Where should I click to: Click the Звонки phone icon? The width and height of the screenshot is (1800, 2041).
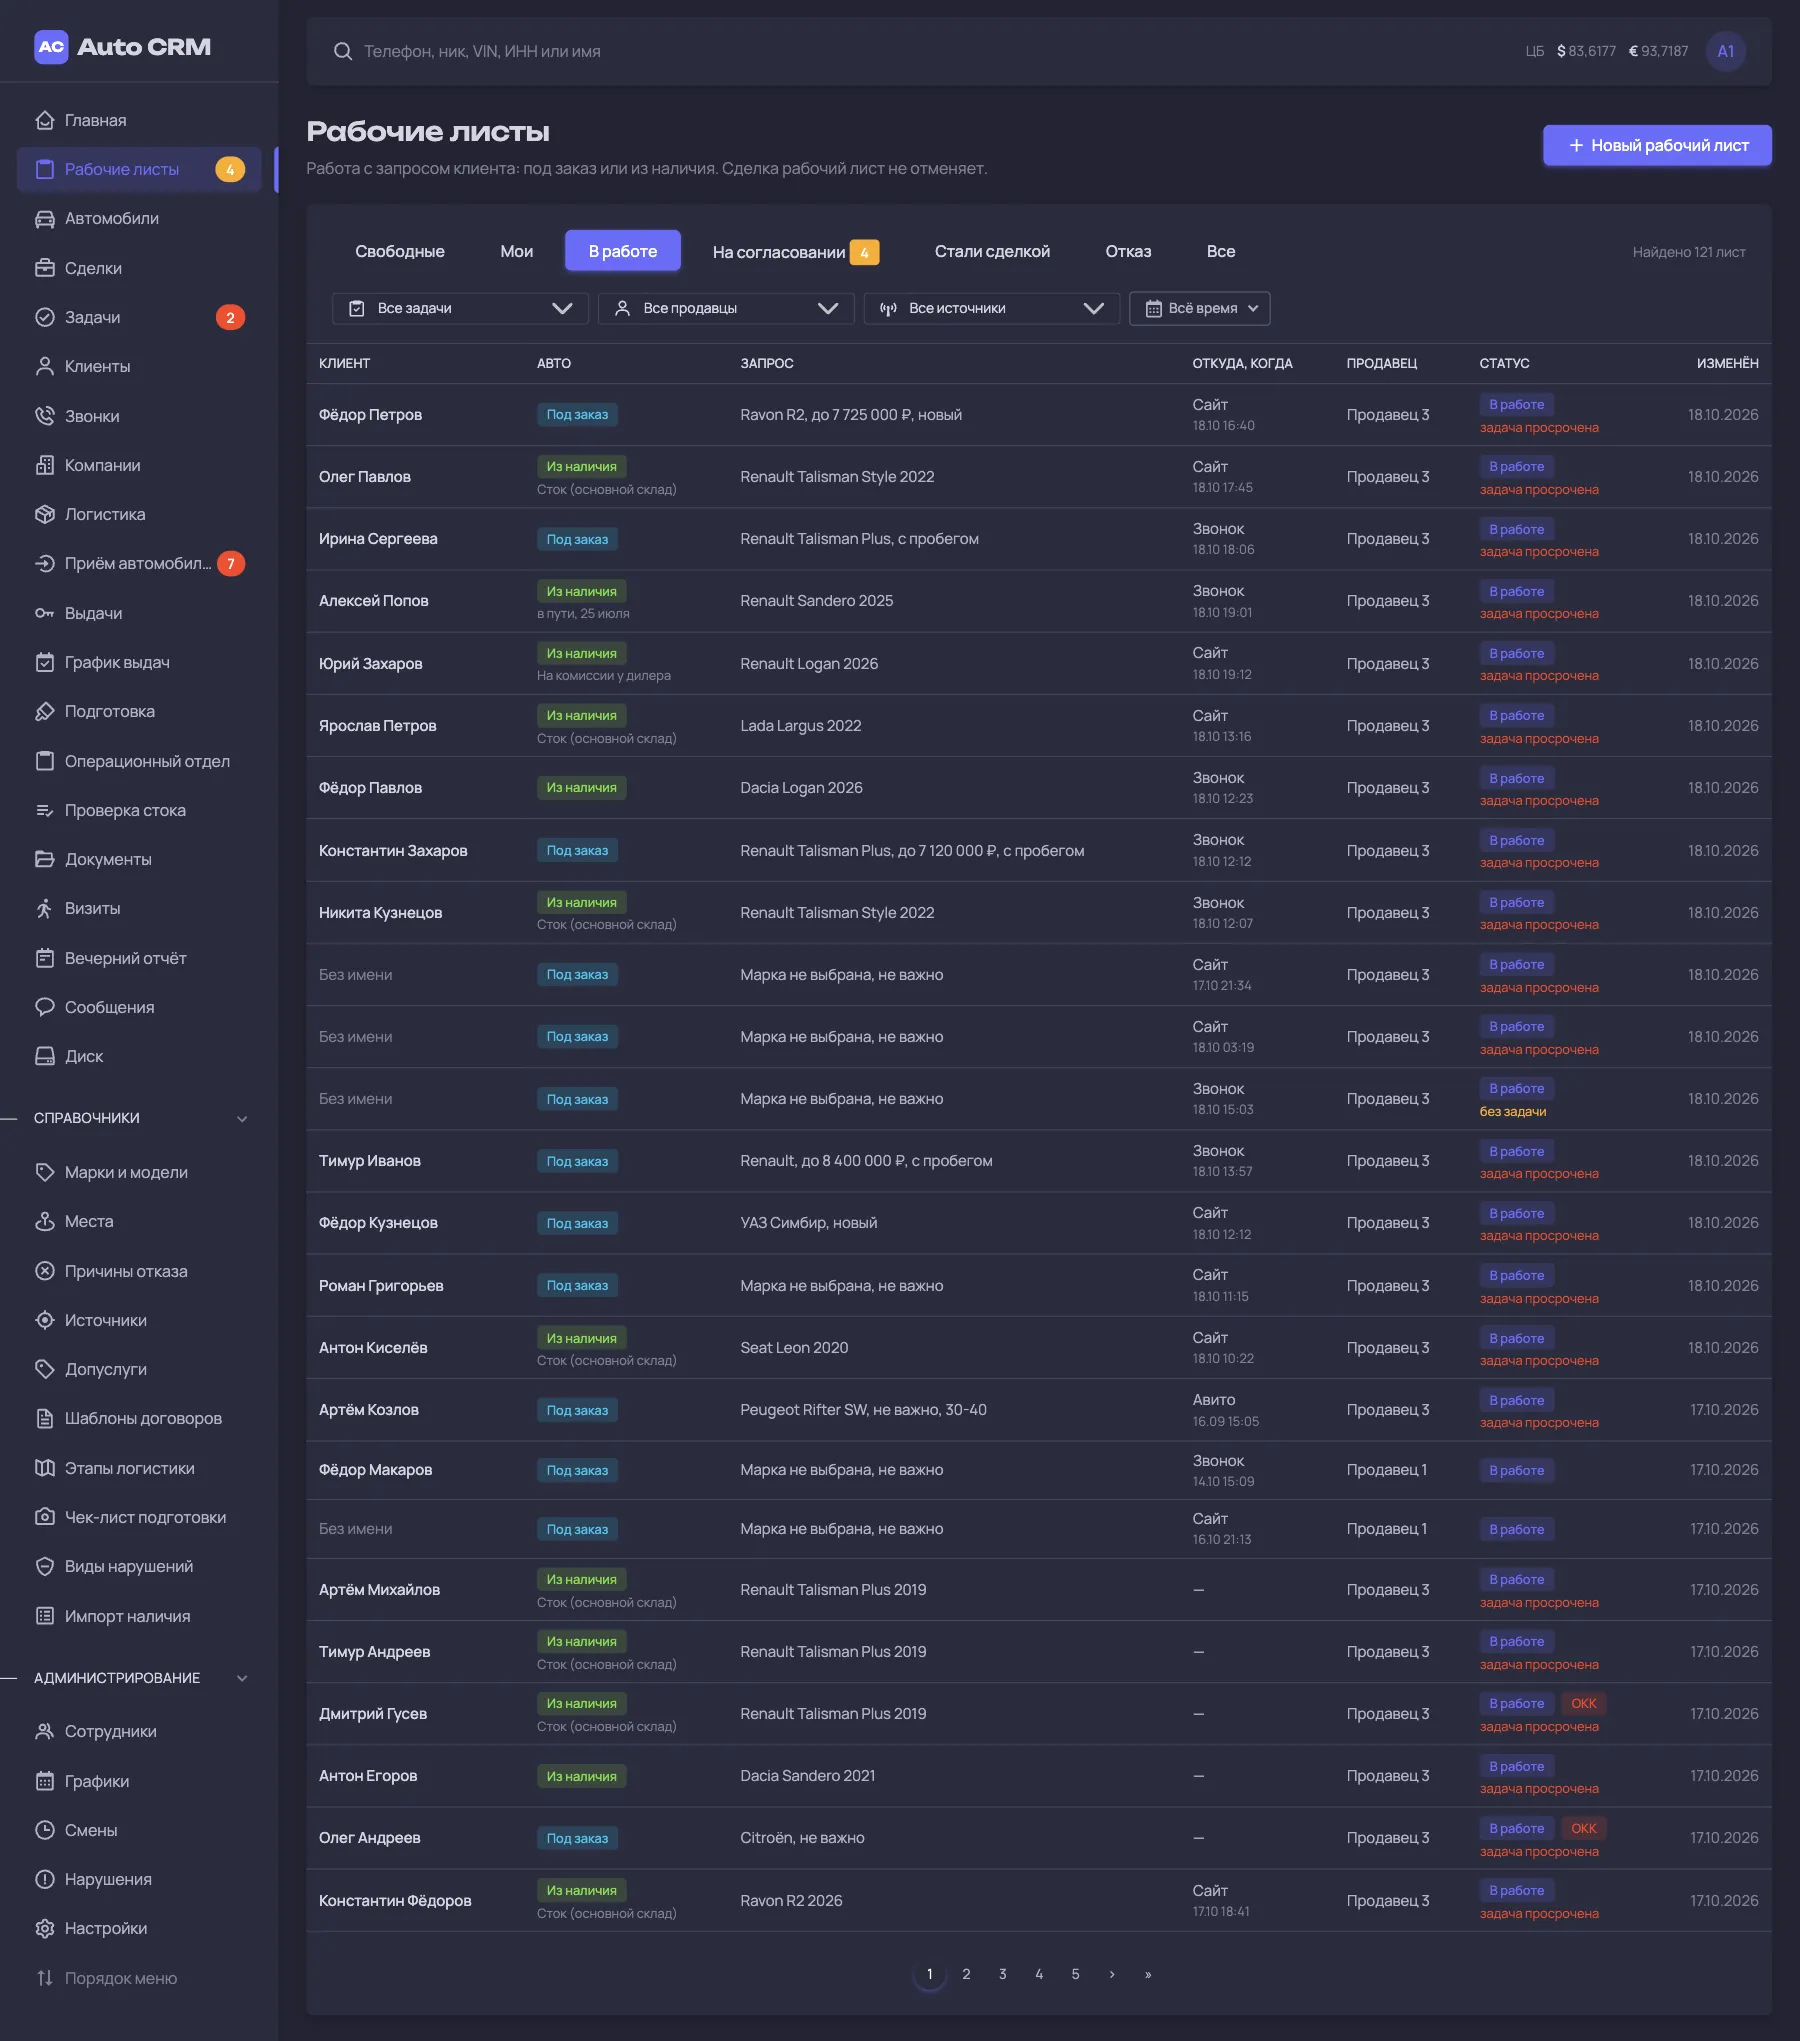[45, 416]
